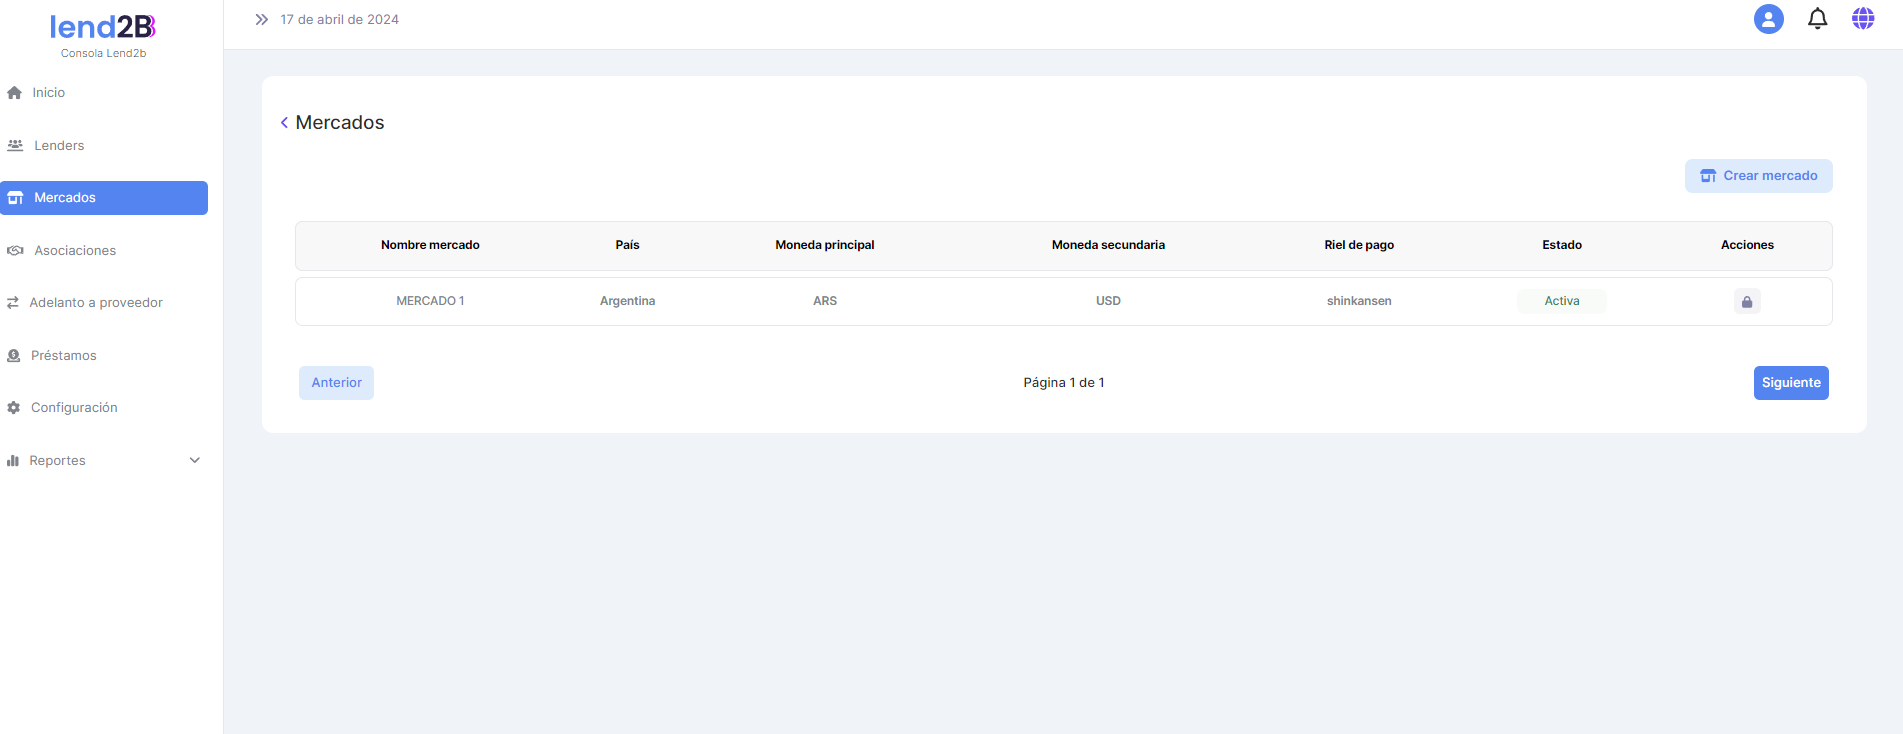The width and height of the screenshot is (1903, 734).
Task: Select the MERCADO 1 row name
Action: point(430,301)
